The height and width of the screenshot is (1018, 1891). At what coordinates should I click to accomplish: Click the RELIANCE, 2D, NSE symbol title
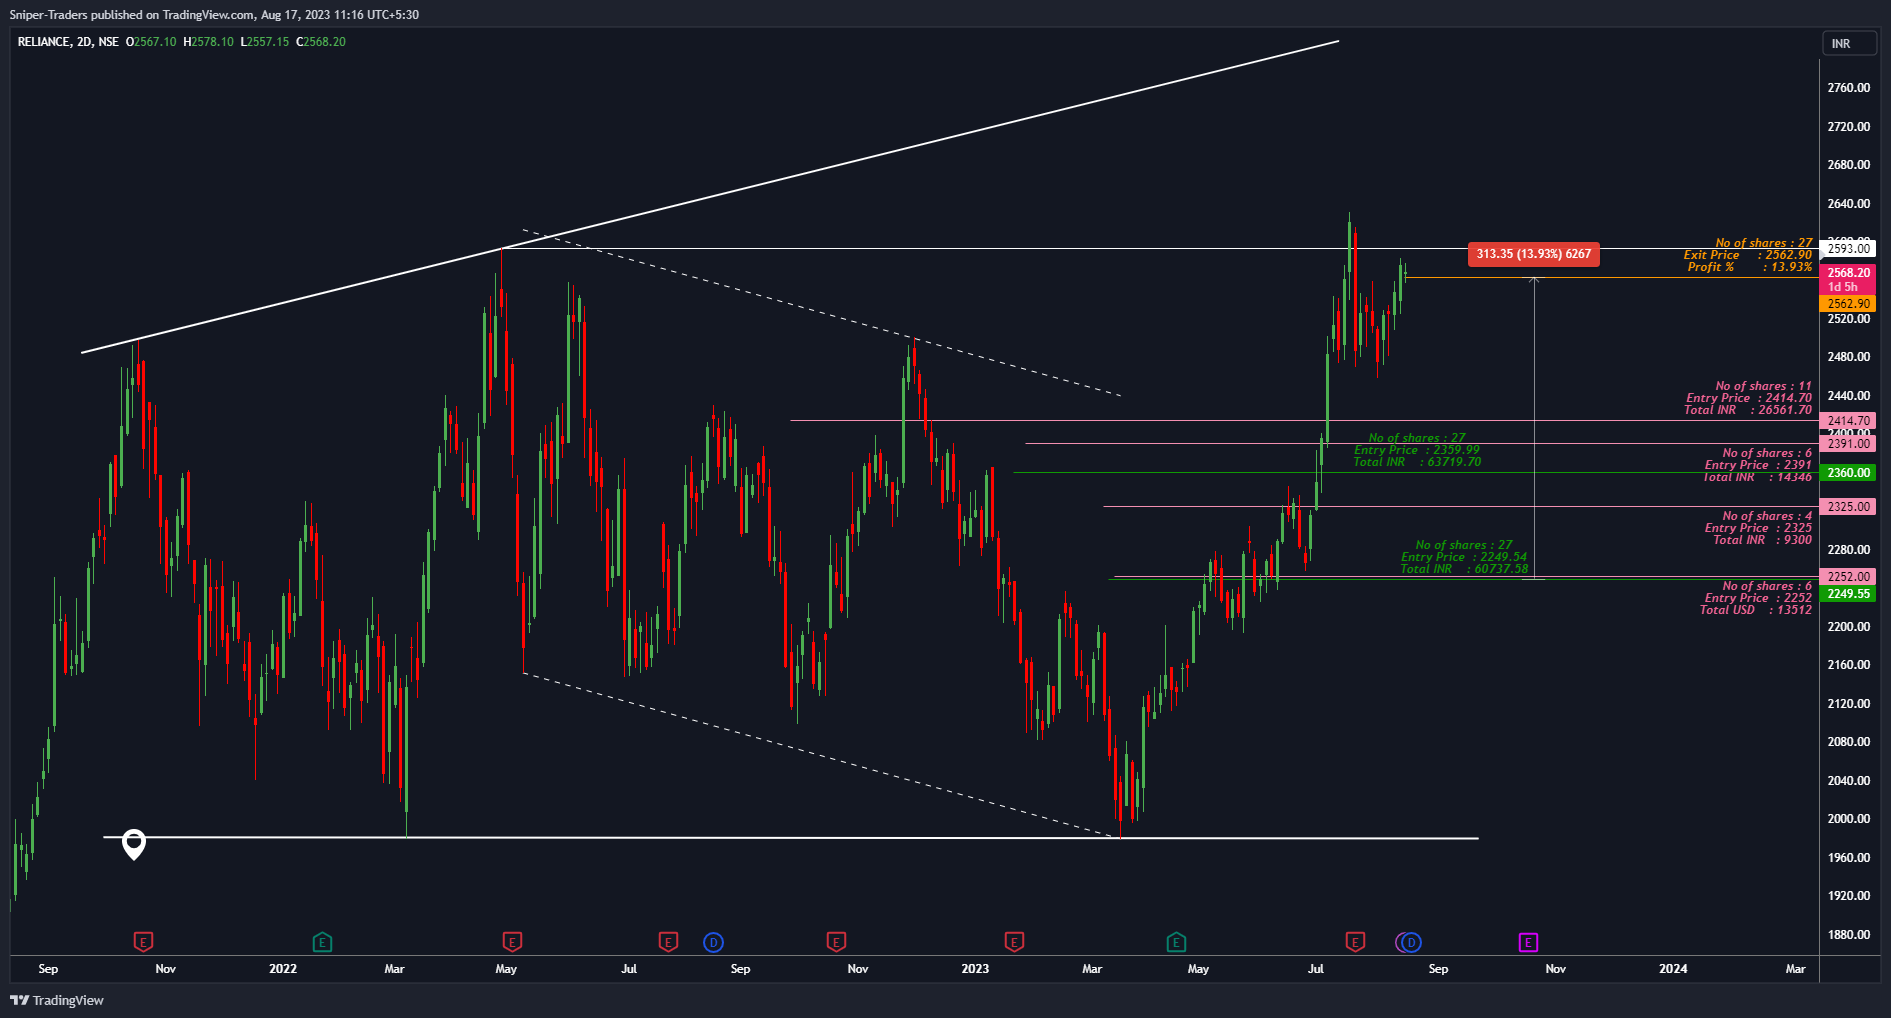point(68,42)
